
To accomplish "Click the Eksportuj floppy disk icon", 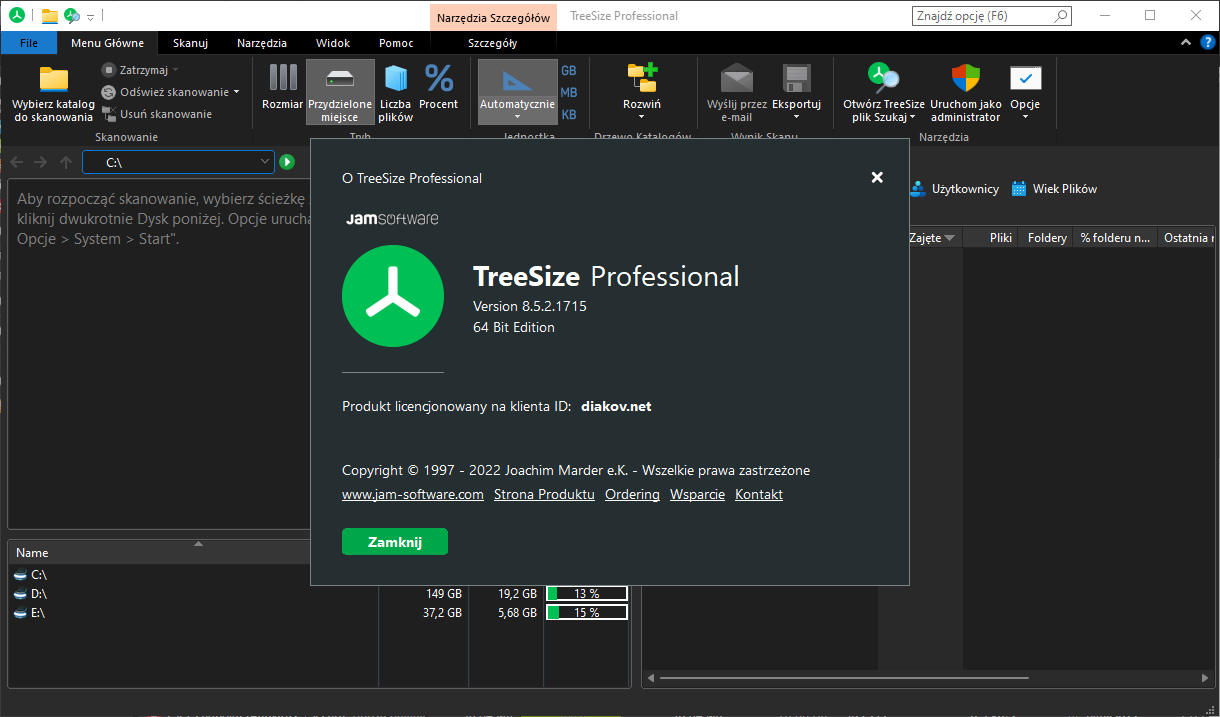I will click(x=796, y=78).
